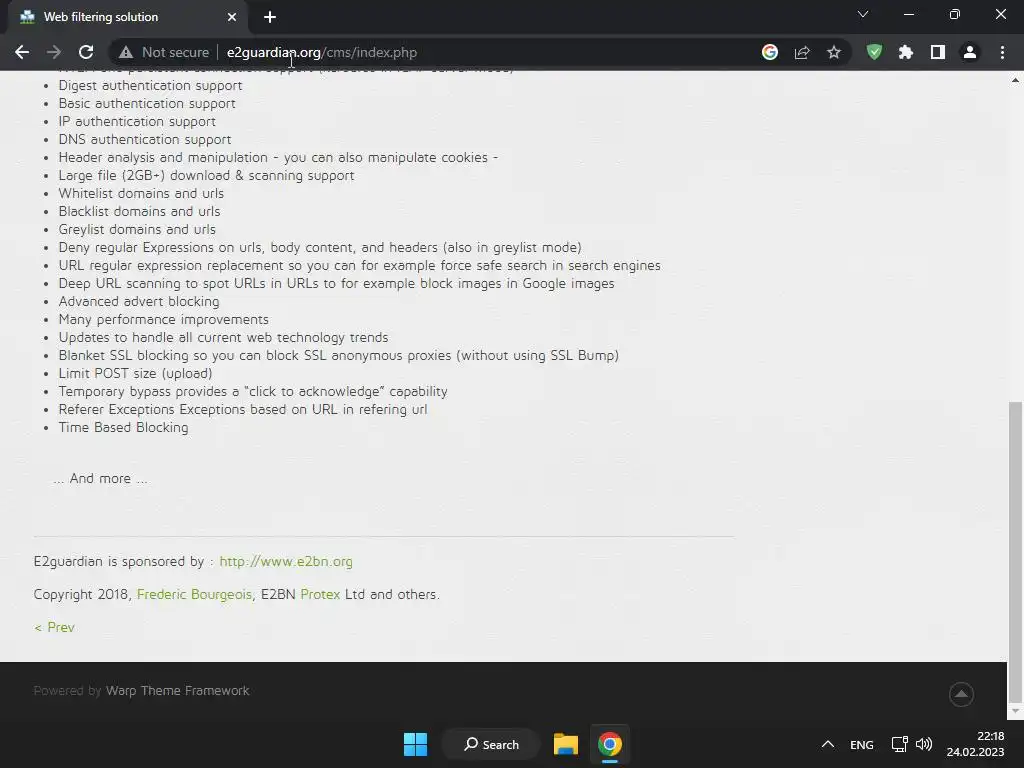Open the clock showing 22:18
This screenshot has height=768, width=1024.
click(975, 744)
